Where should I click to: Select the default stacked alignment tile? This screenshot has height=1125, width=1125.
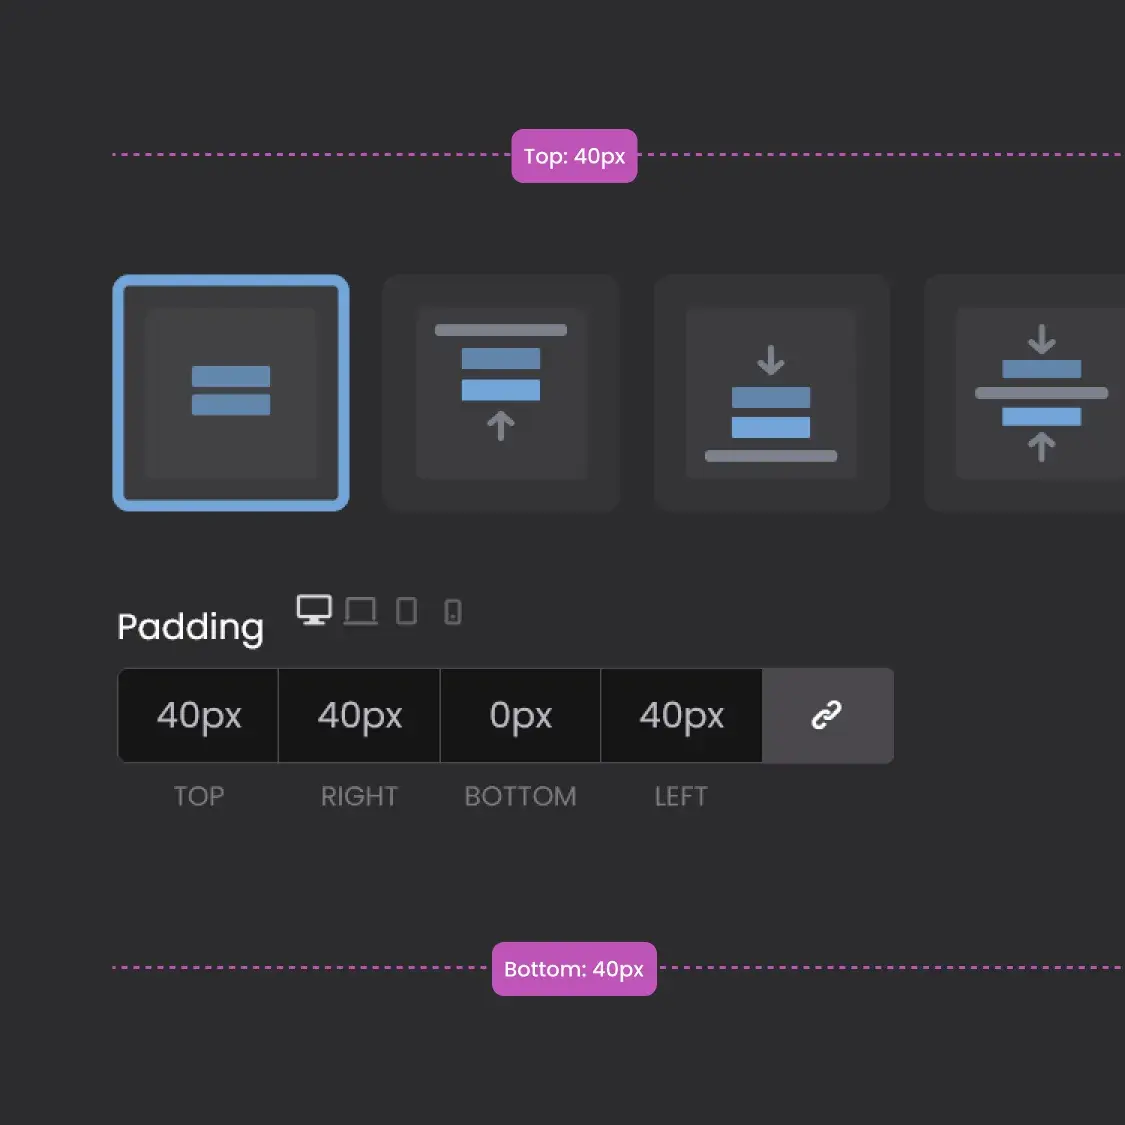(x=231, y=393)
